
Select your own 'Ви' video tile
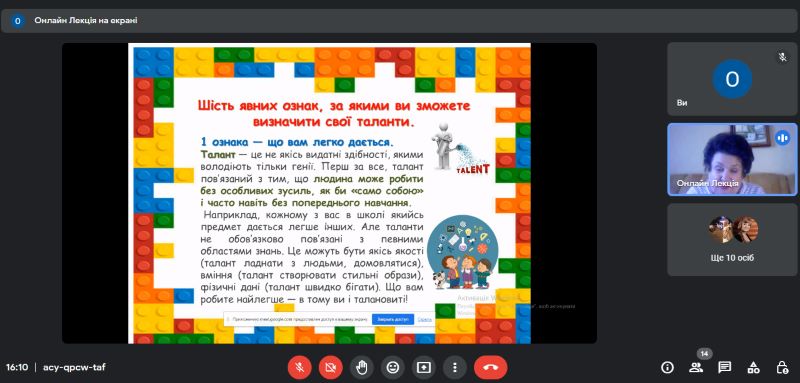(732, 79)
